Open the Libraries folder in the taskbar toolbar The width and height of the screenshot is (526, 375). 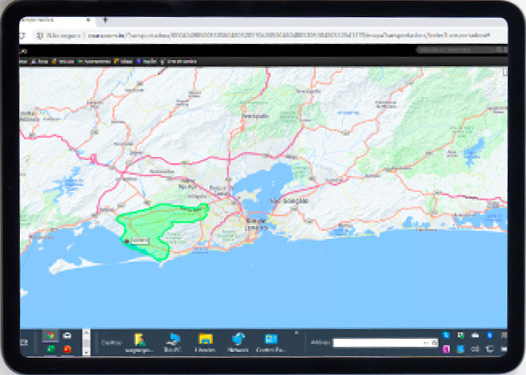click(205, 342)
